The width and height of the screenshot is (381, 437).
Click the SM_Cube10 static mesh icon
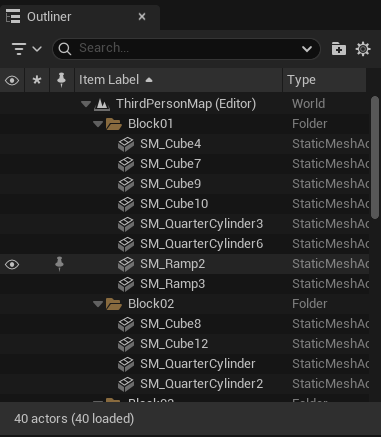click(126, 204)
